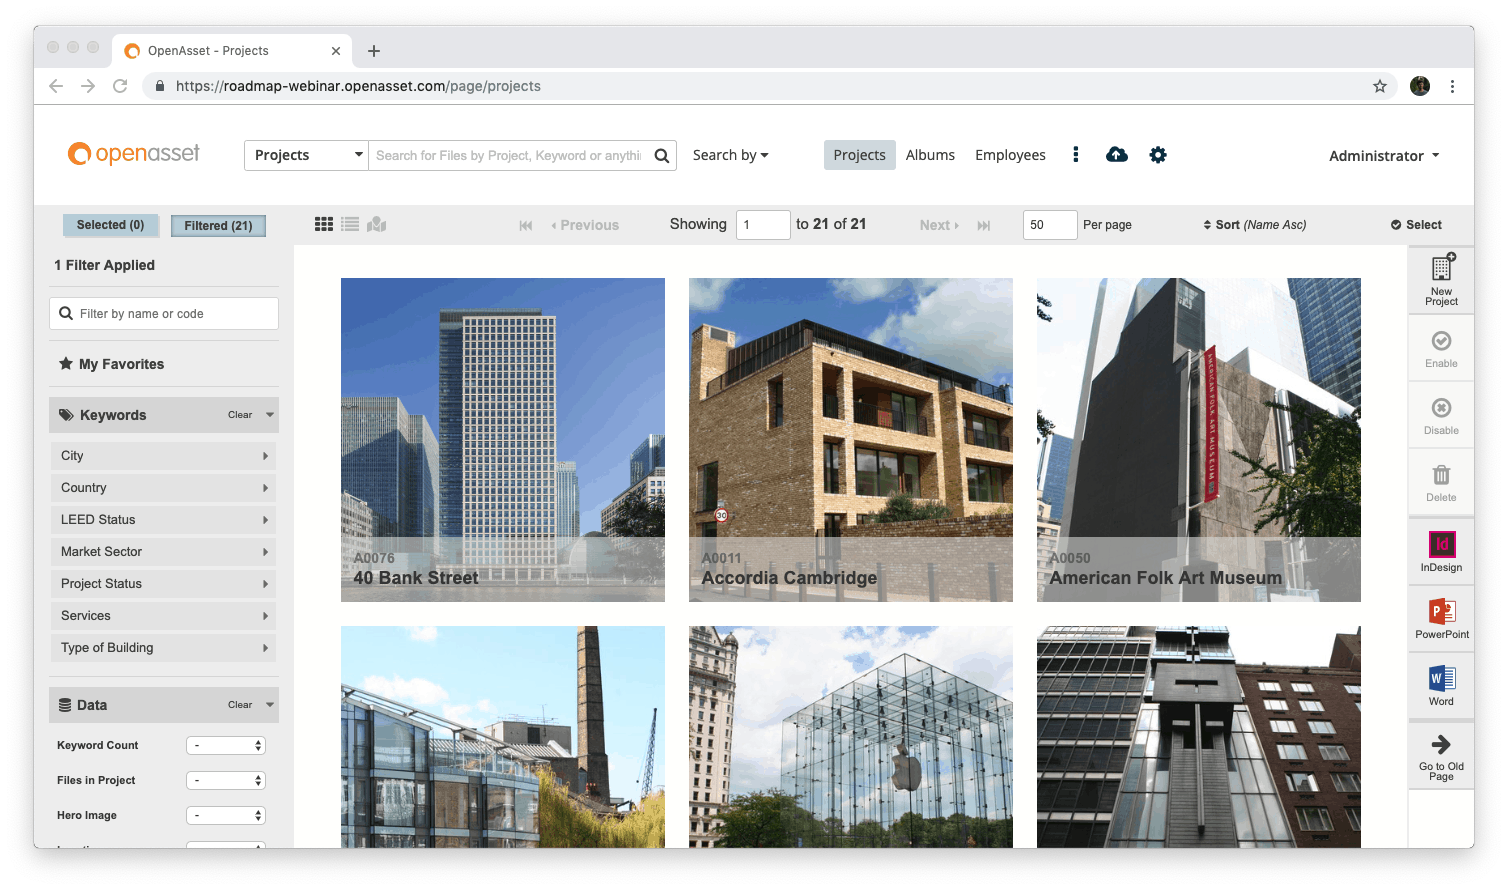Screen dimensions: 1508x890
Task: Select the Projects nav tab
Action: pyautogui.click(x=859, y=155)
